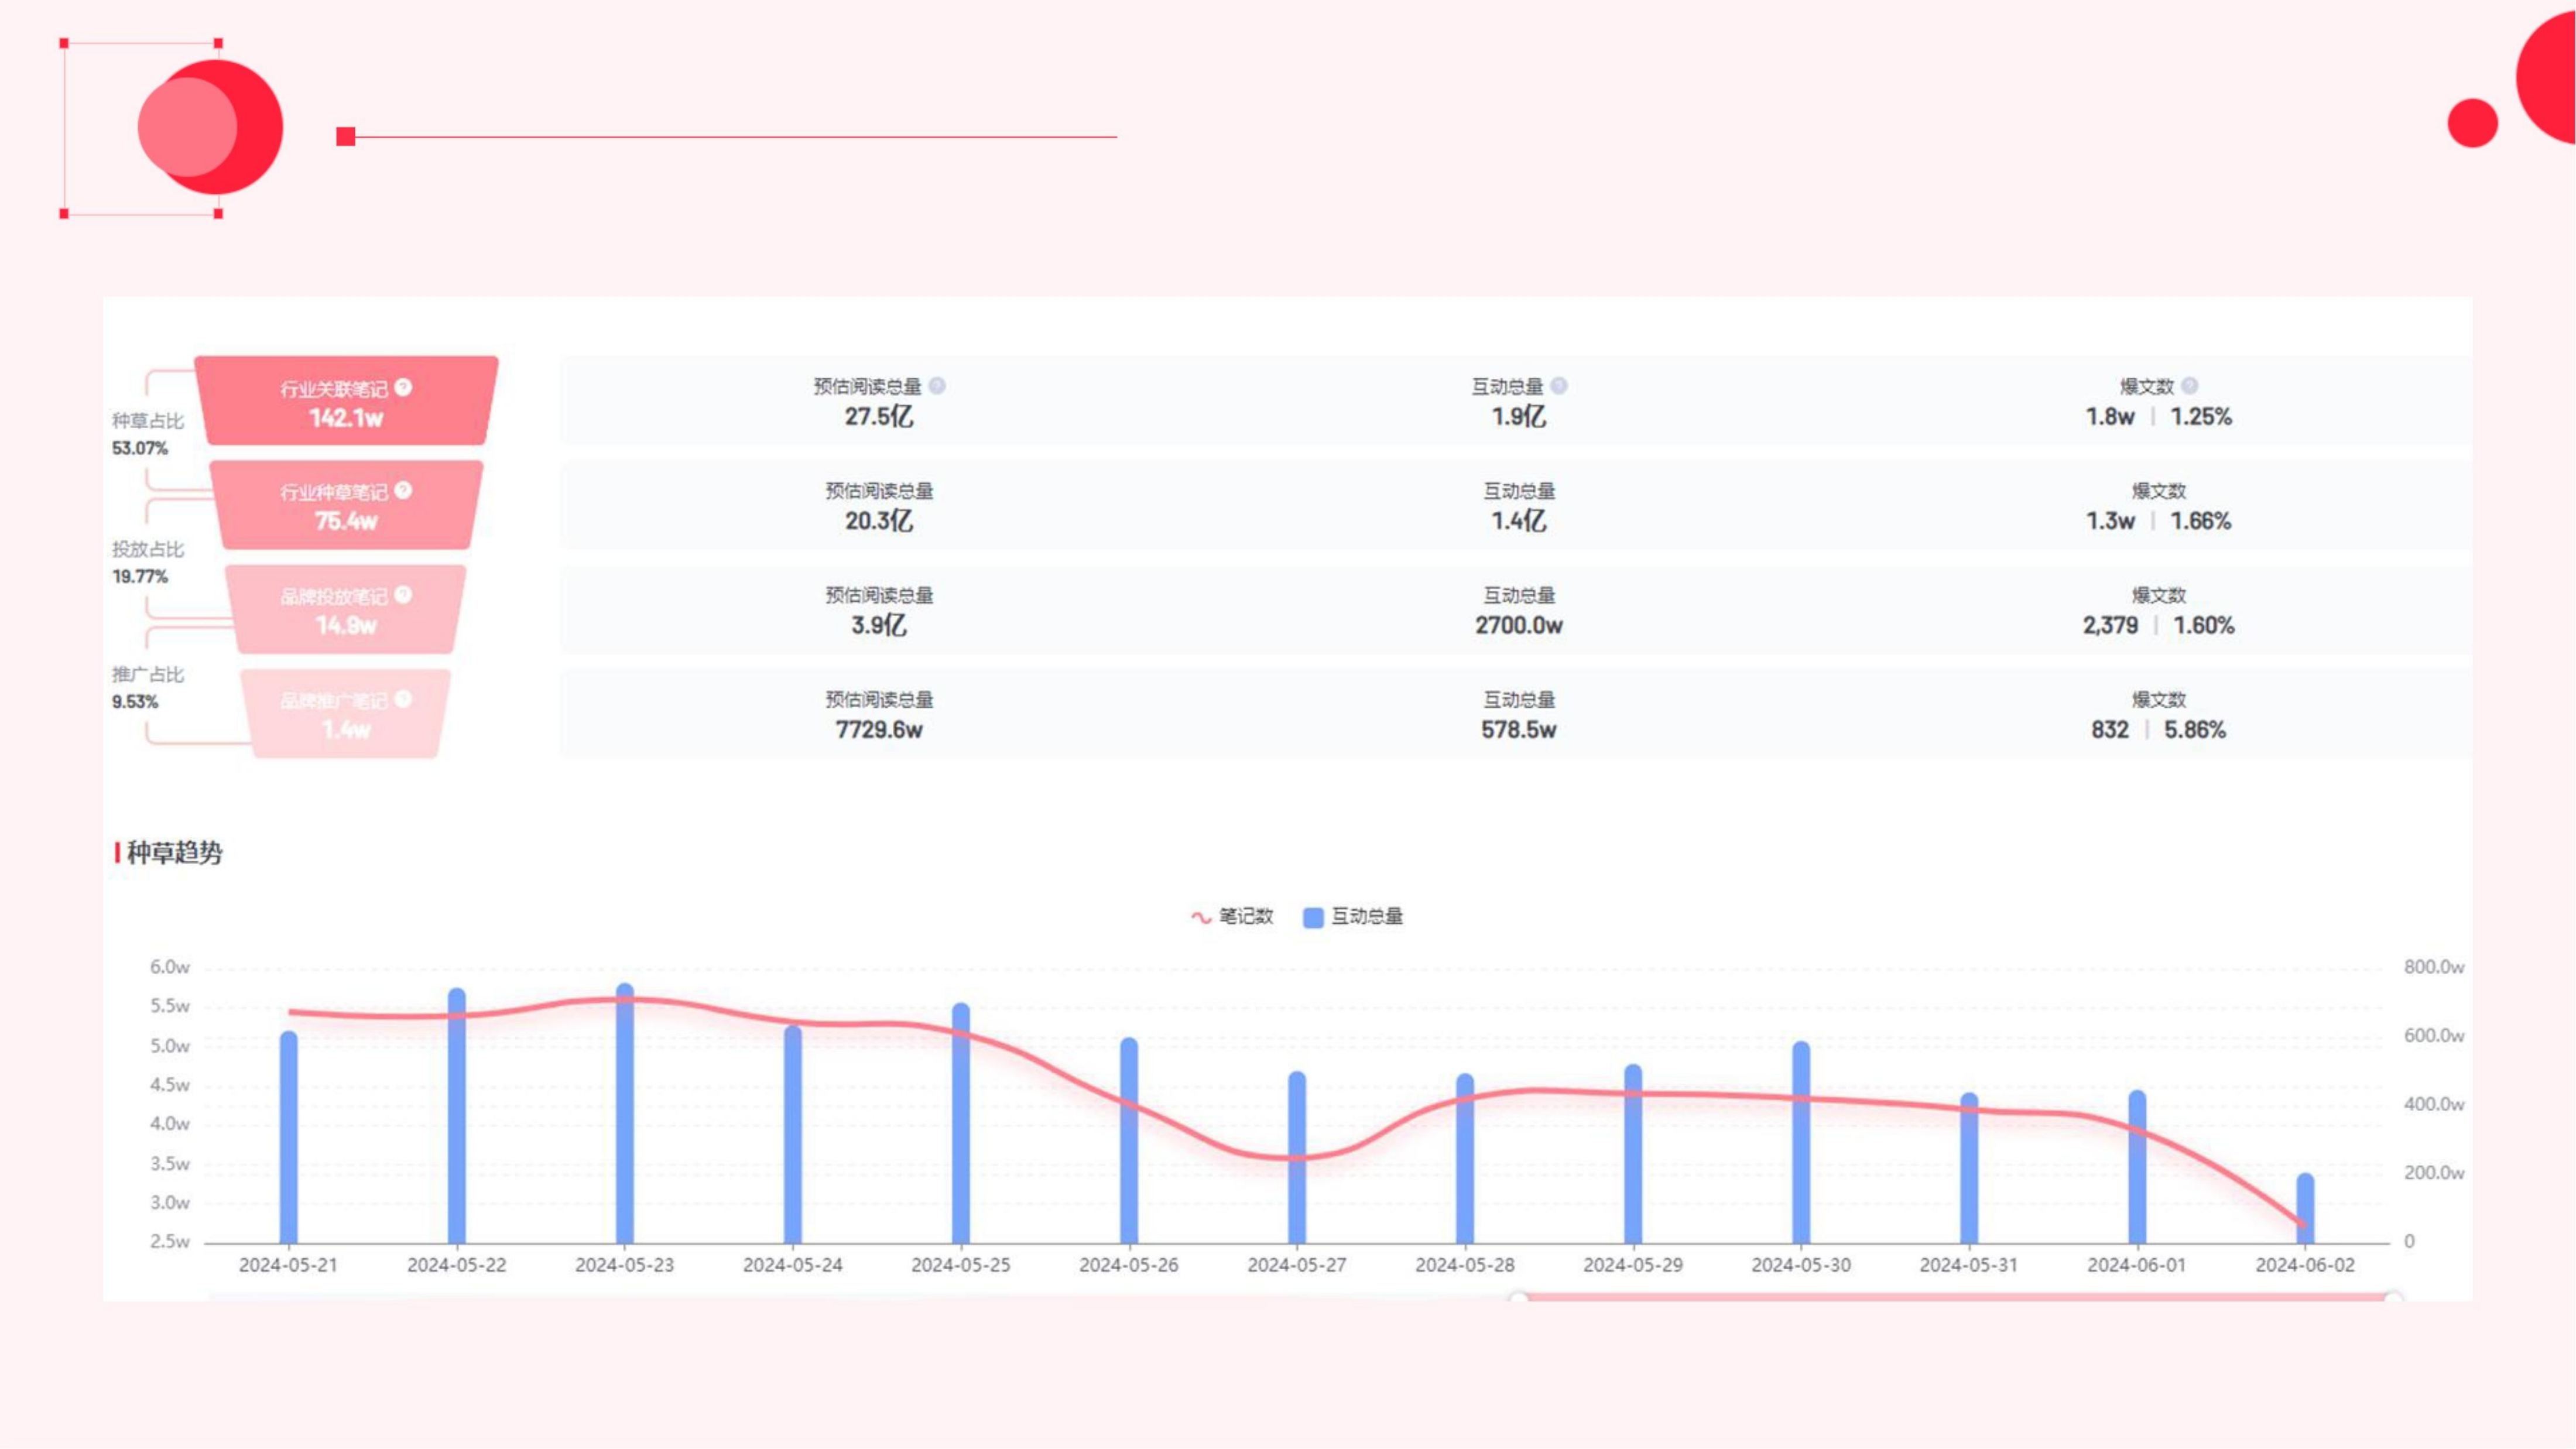The image size is (2576, 1449).
Task: Select the 品牌投放笔记 14.9w funnel tier
Action: [346, 610]
